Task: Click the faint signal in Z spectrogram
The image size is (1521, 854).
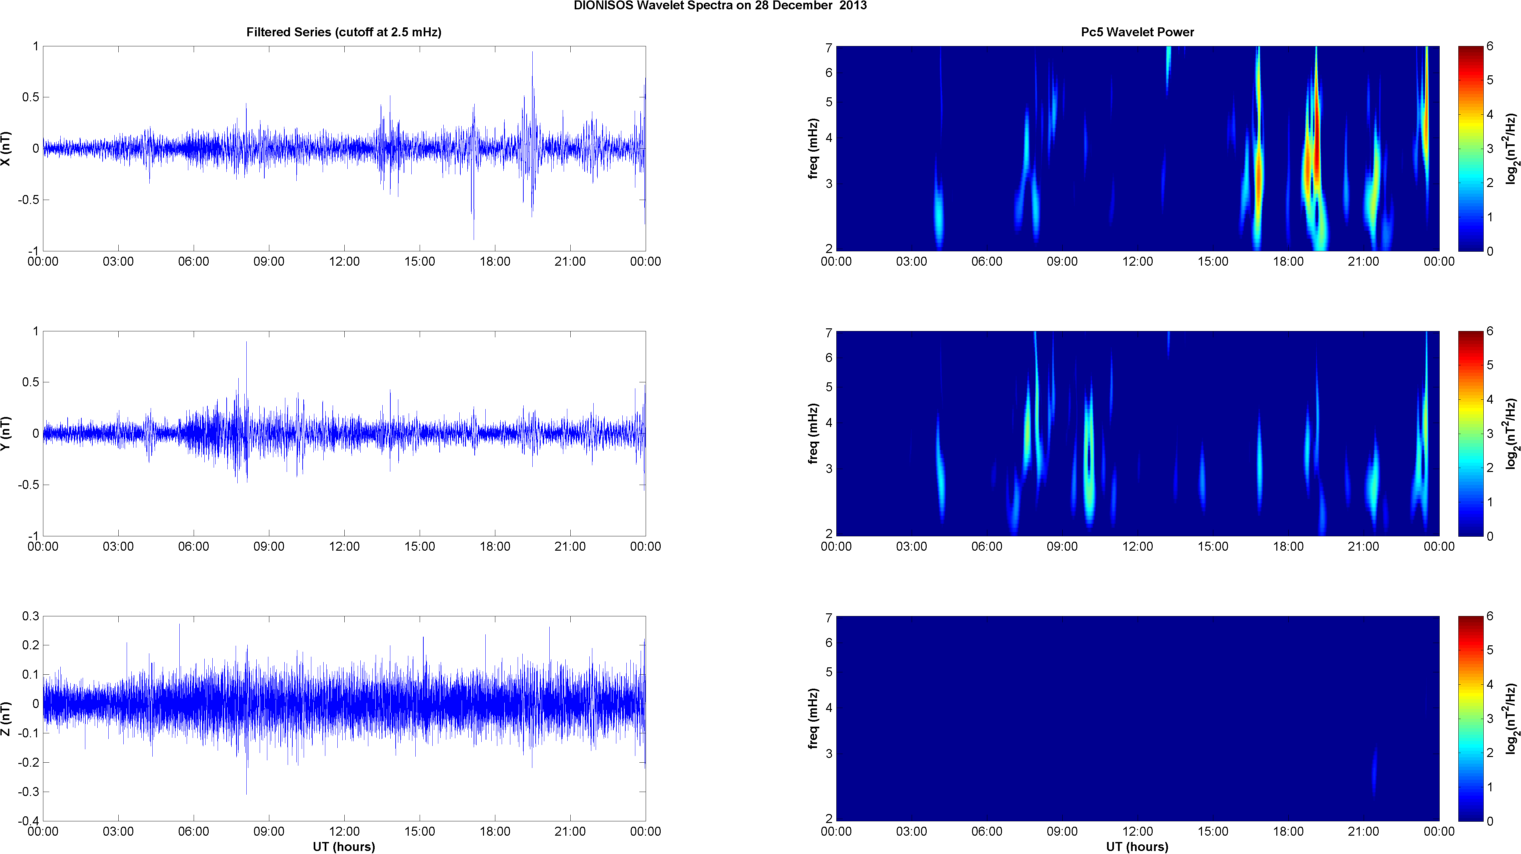Action: pyautogui.click(x=1375, y=772)
